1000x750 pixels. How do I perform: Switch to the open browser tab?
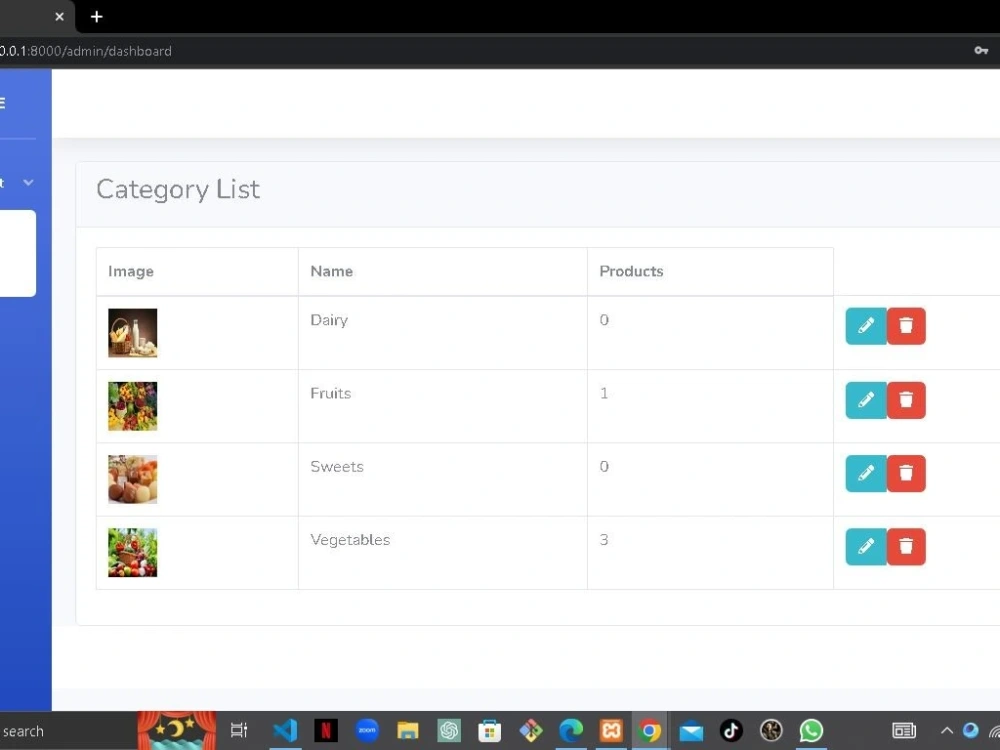click(30, 16)
